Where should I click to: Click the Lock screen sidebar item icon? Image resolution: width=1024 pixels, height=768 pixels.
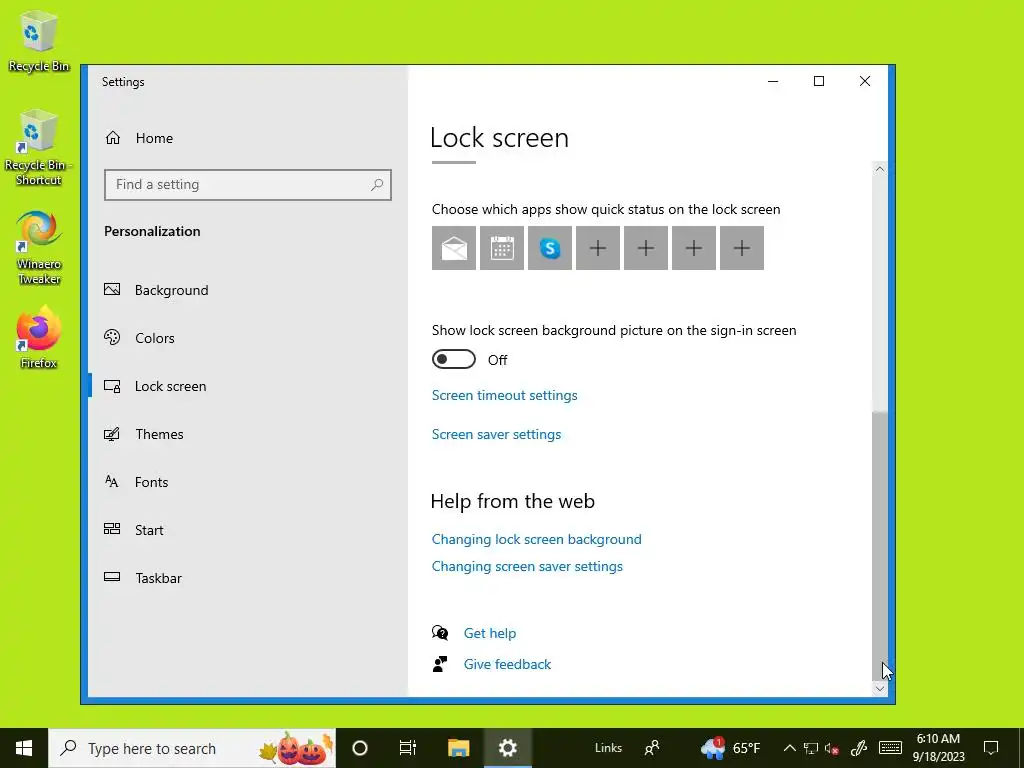(x=112, y=386)
